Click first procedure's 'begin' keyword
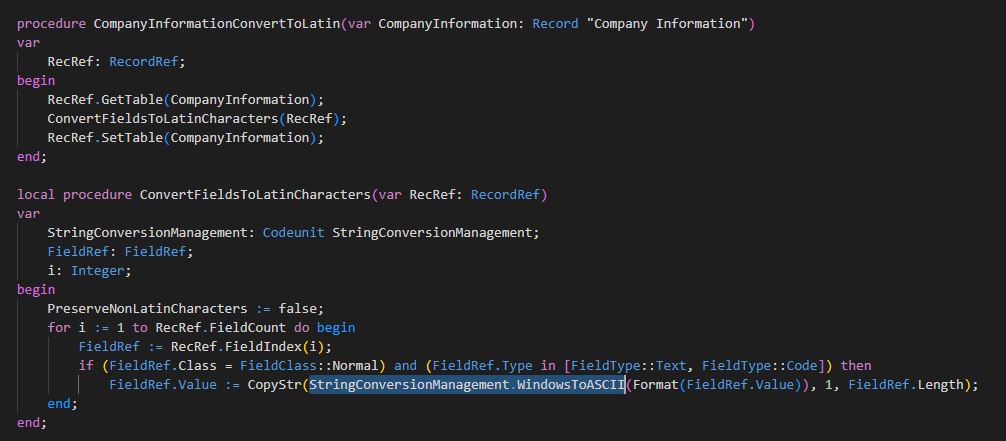The width and height of the screenshot is (1006, 441). tap(36, 81)
